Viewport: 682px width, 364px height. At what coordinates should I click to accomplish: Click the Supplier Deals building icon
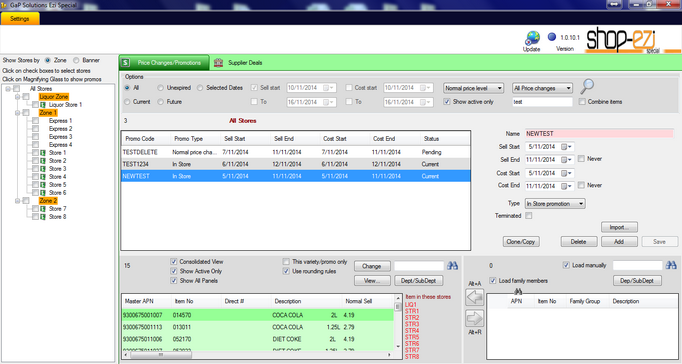tap(218, 63)
